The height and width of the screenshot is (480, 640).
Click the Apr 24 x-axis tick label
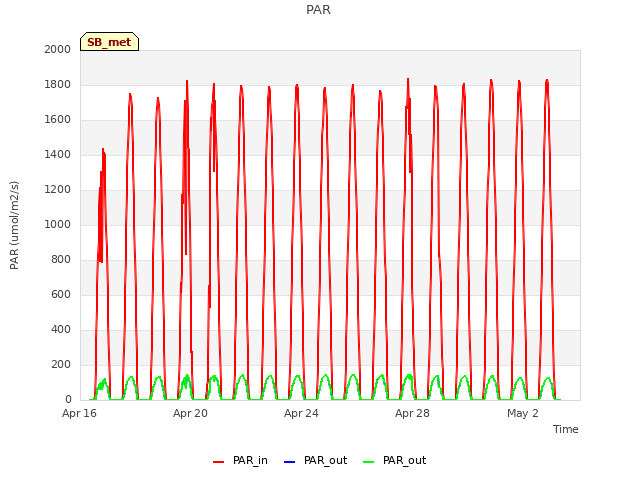point(301,413)
